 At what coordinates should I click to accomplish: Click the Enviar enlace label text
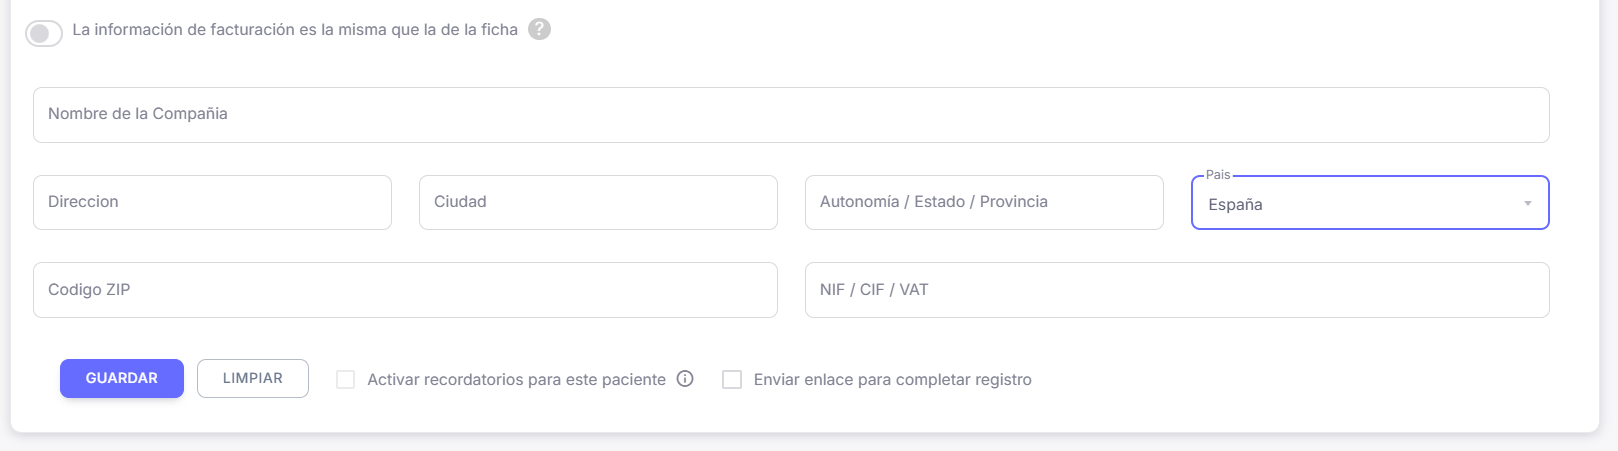pyautogui.click(x=892, y=380)
